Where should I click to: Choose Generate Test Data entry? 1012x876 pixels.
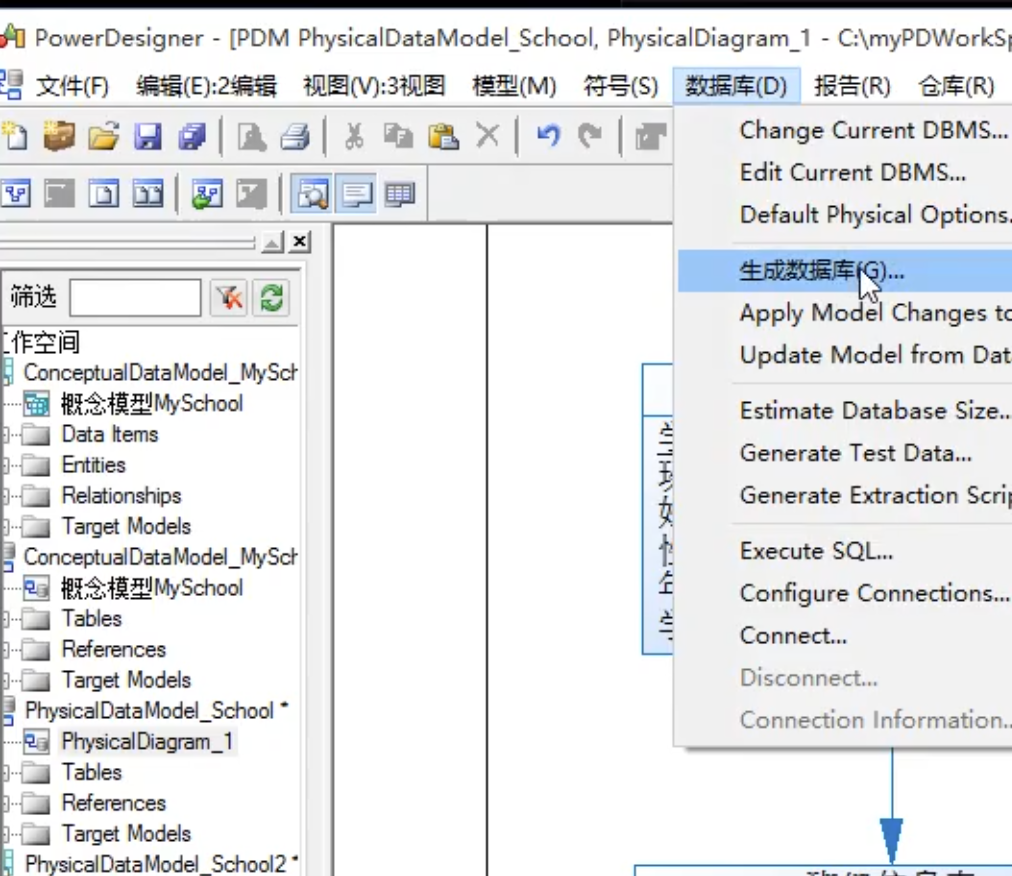845,453
